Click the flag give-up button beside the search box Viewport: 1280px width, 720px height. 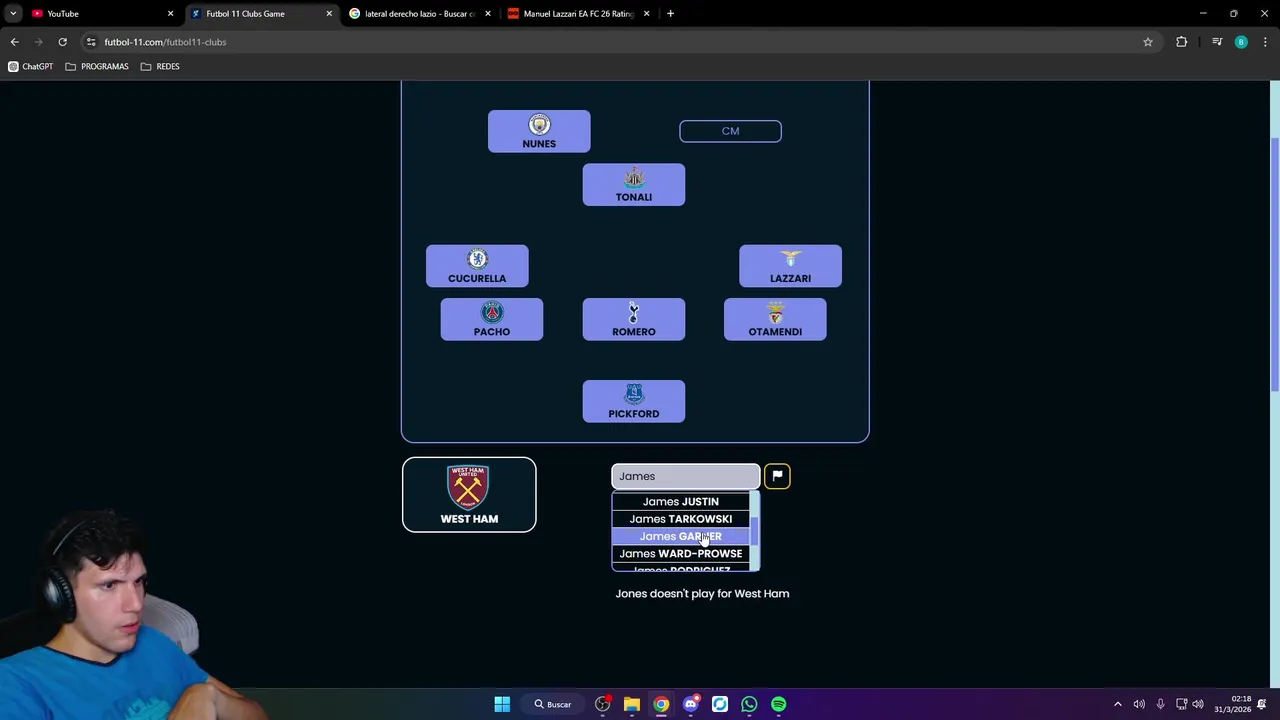pyautogui.click(x=777, y=476)
